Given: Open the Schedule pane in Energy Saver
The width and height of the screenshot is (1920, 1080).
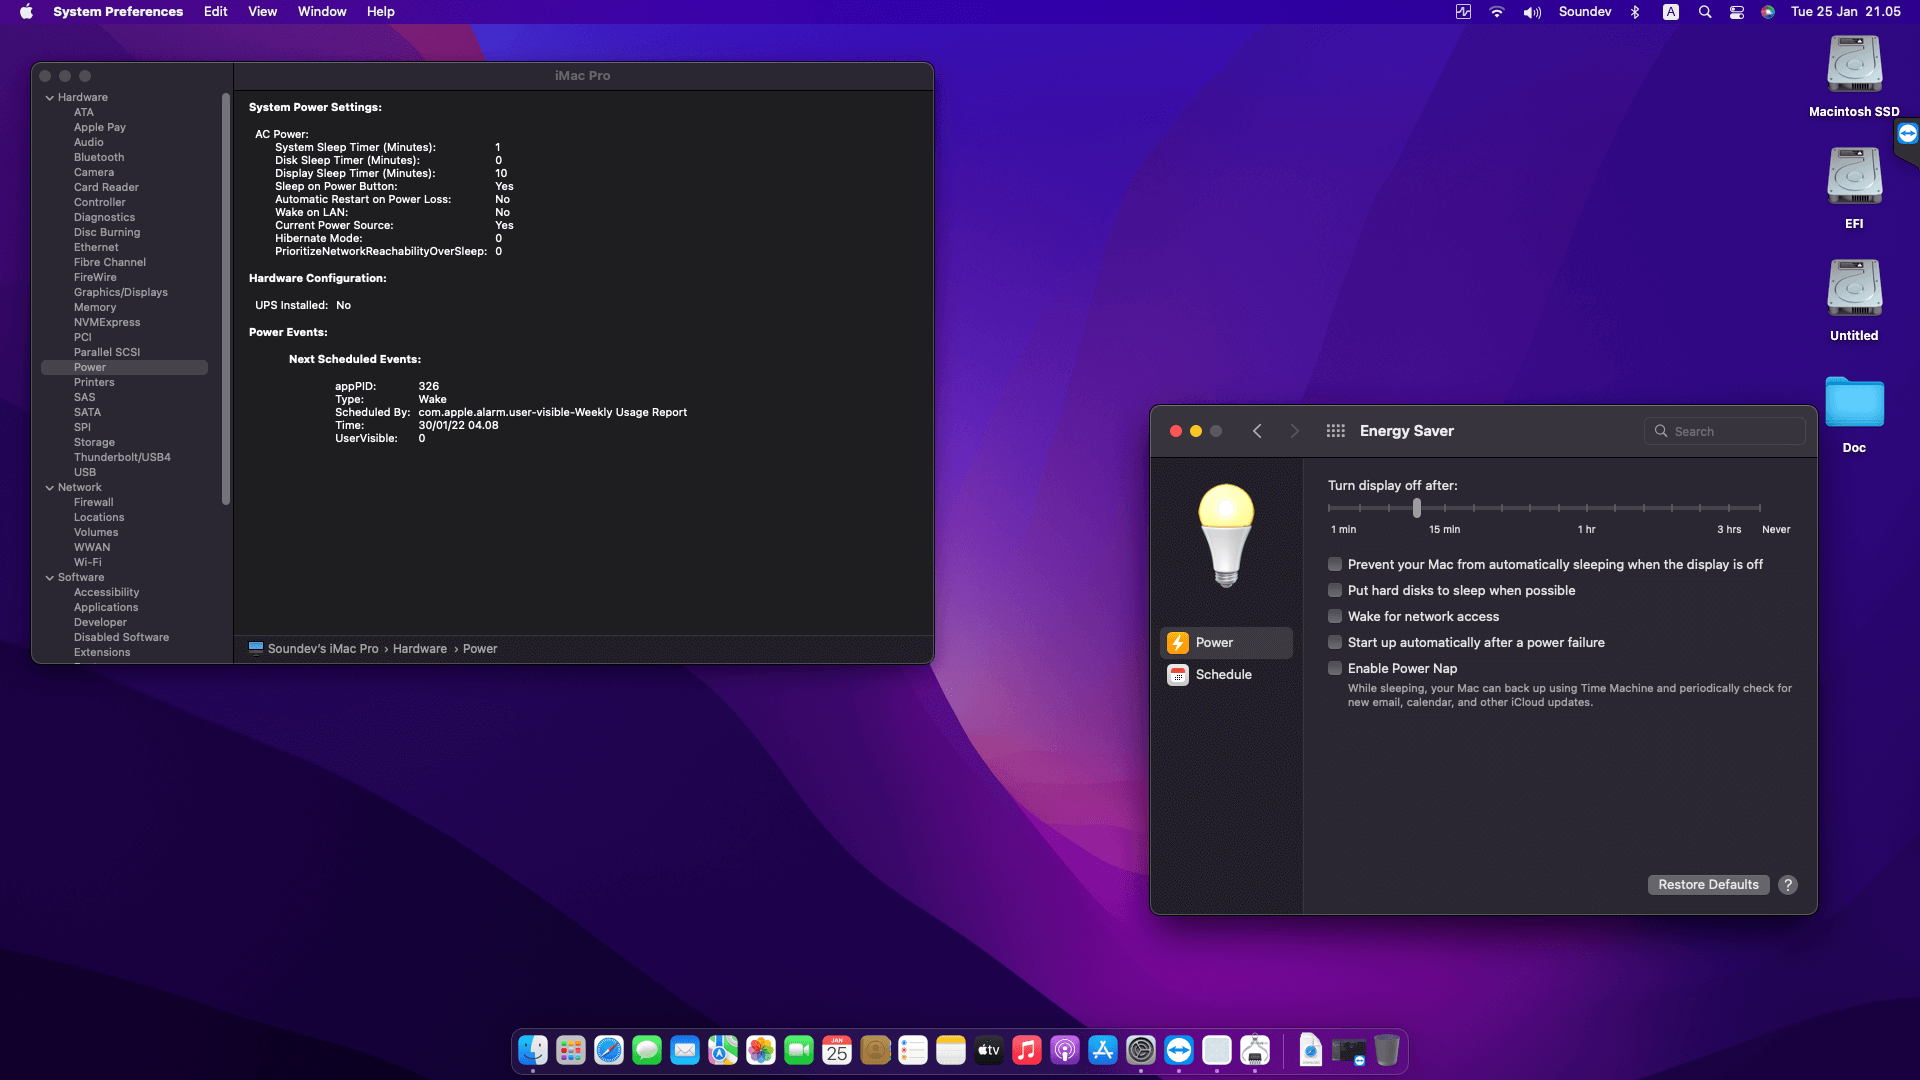Looking at the screenshot, I should (x=1222, y=674).
